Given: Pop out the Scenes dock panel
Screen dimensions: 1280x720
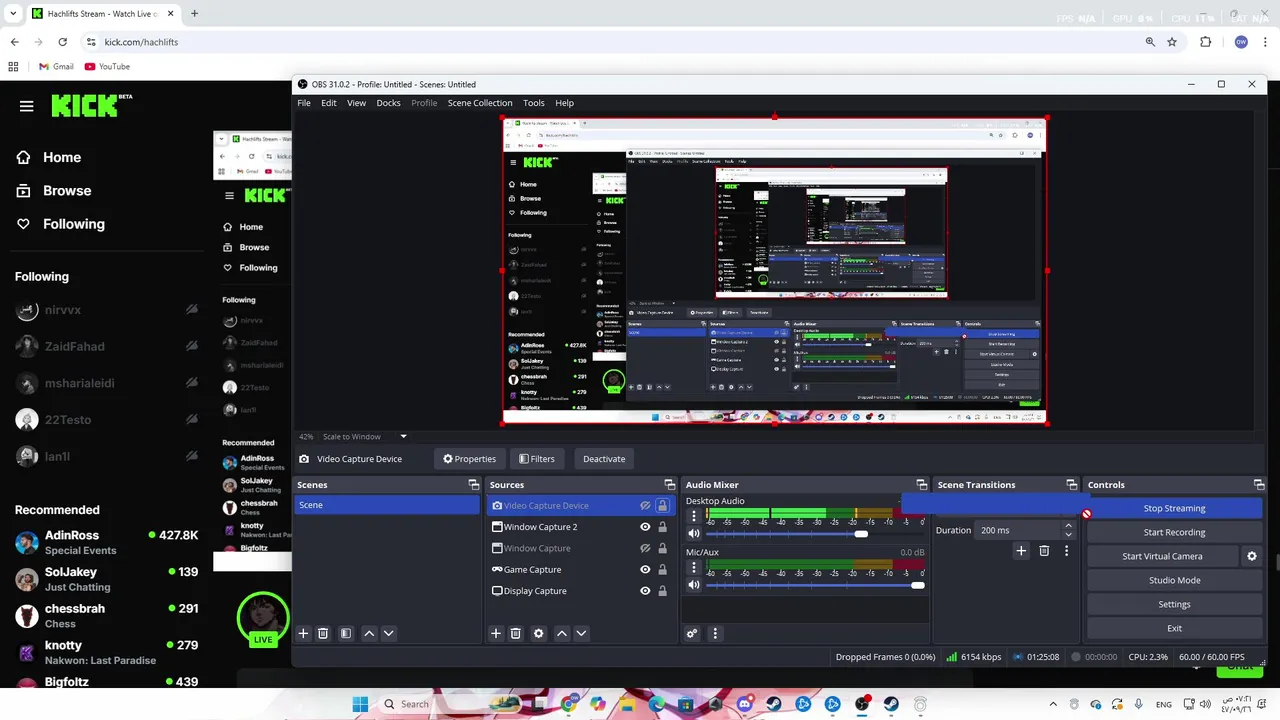Looking at the screenshot, I should point(474,485).
